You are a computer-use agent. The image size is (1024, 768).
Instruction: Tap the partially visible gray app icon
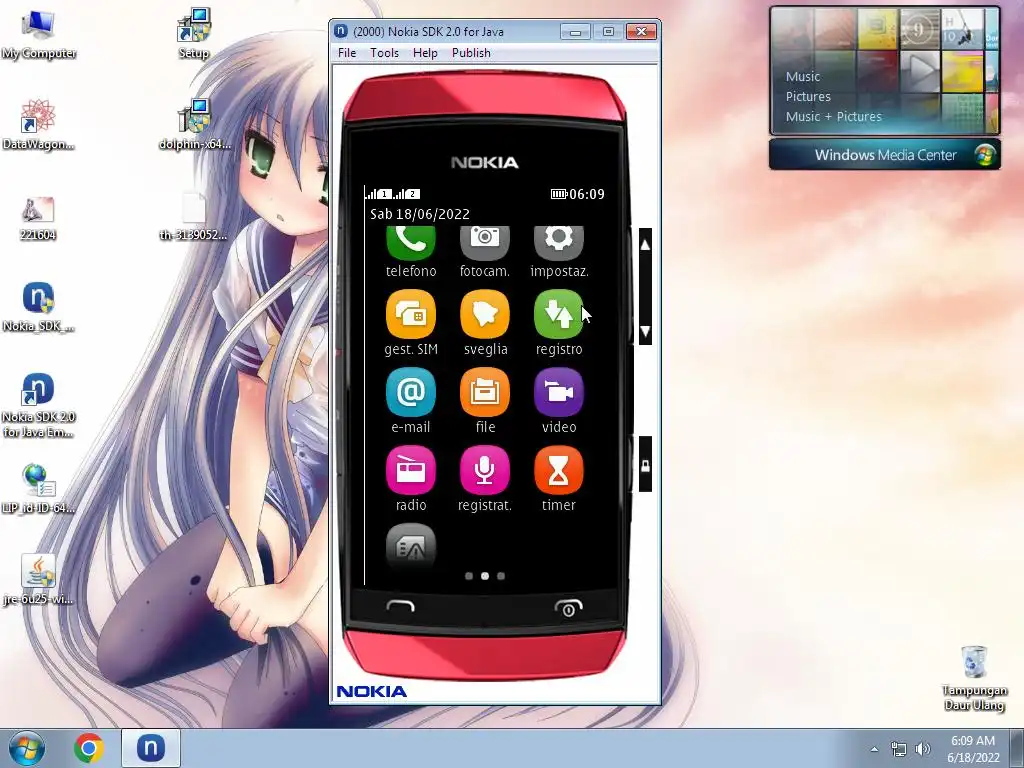411,547
